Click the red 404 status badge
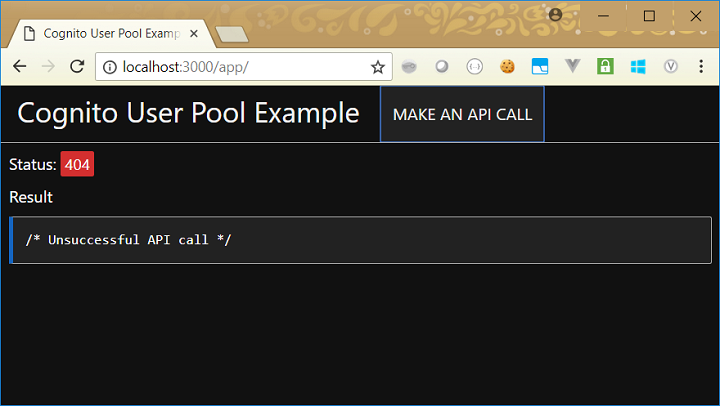Screen dimensions: 720x406 tap(77, 165)
